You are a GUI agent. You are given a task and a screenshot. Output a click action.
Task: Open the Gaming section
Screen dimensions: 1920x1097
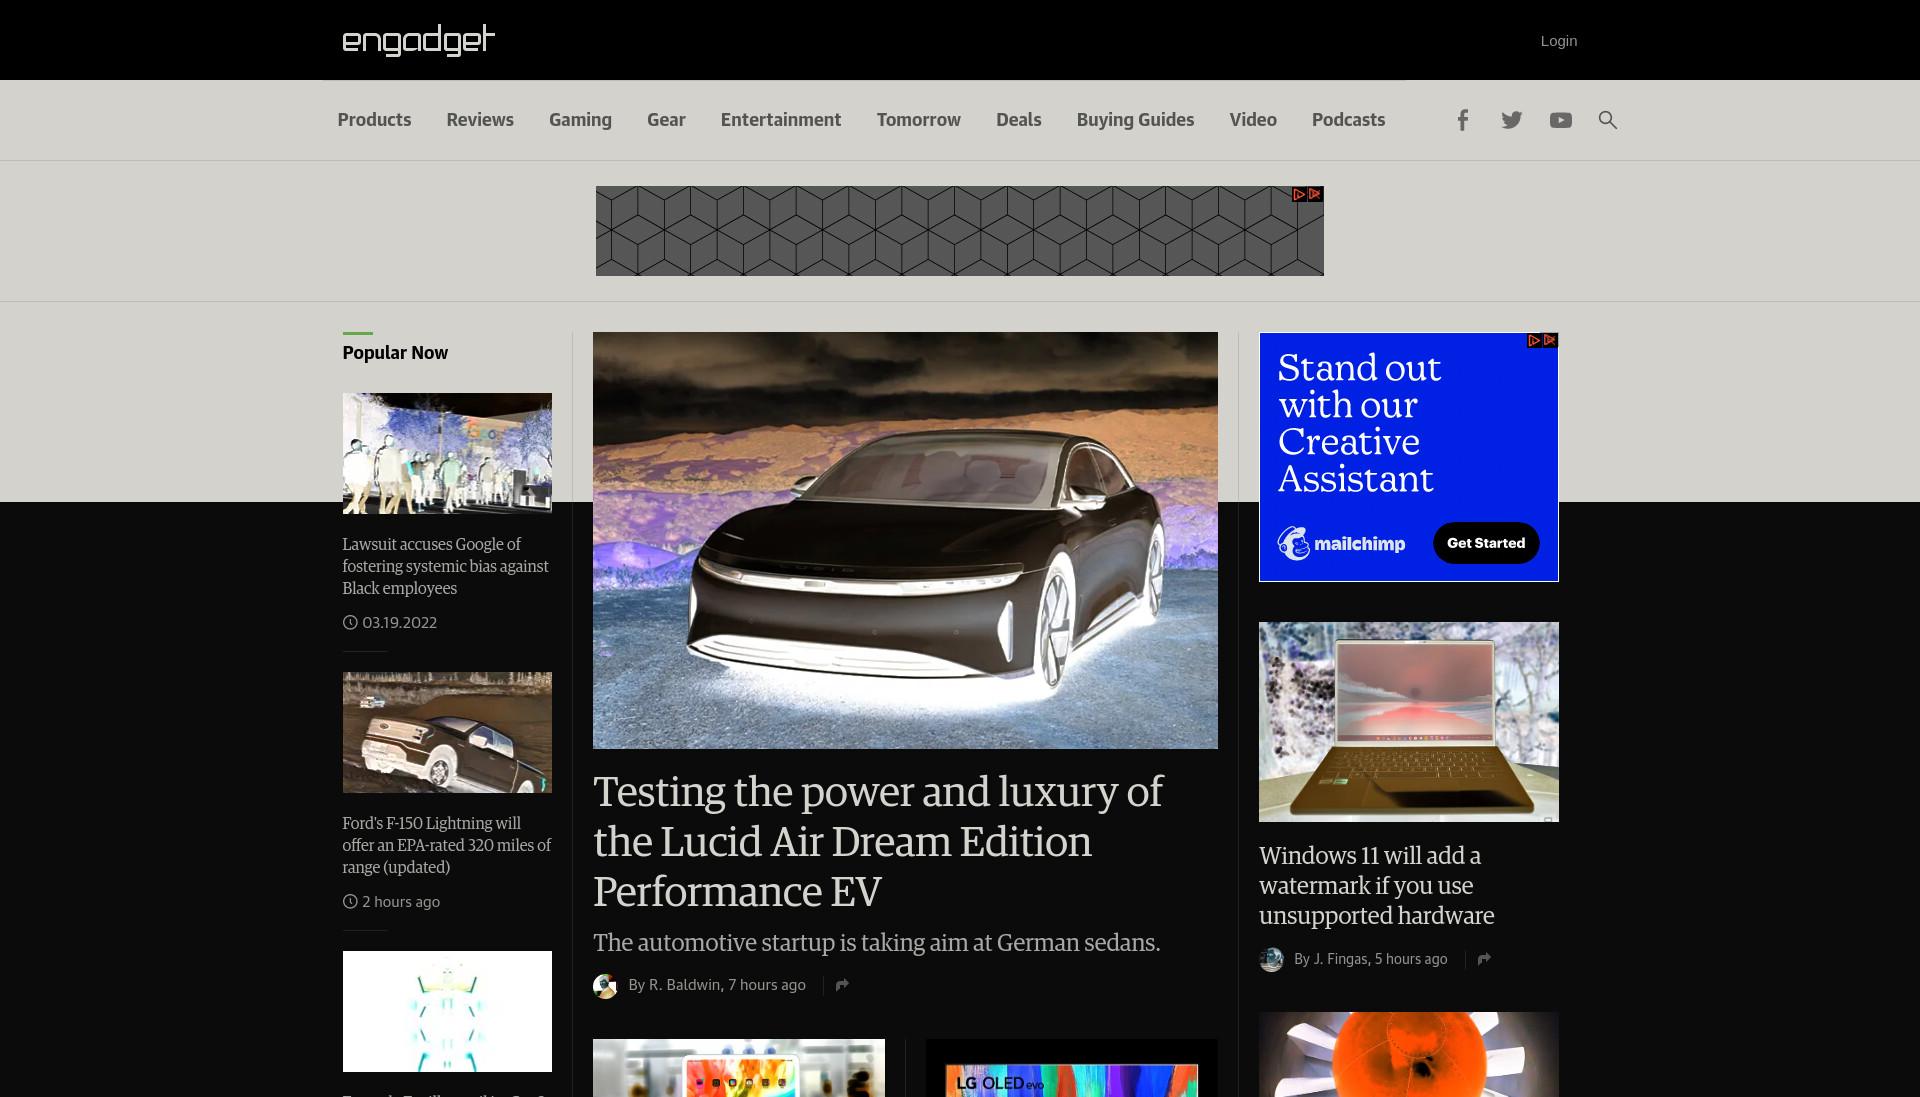[x=580, y=120]
